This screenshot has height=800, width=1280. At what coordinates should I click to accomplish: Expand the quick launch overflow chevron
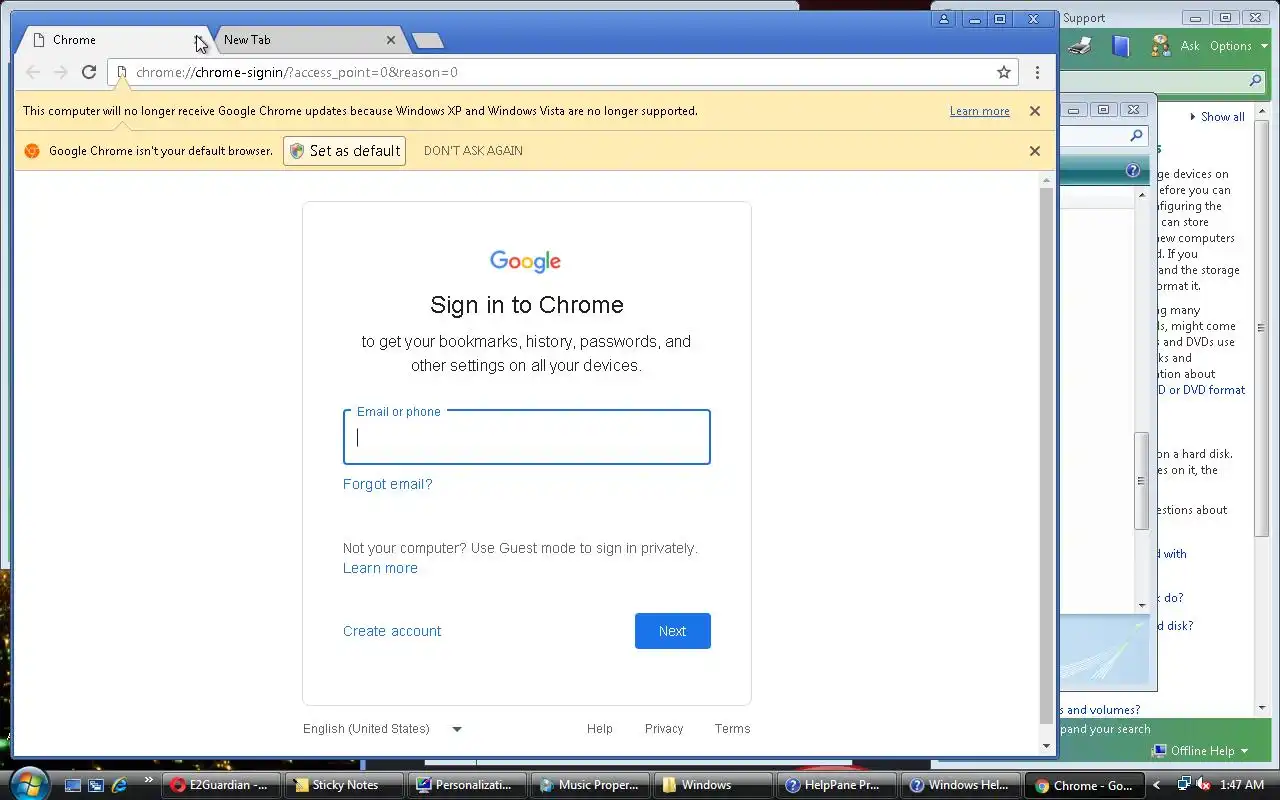tap(149, 781)
